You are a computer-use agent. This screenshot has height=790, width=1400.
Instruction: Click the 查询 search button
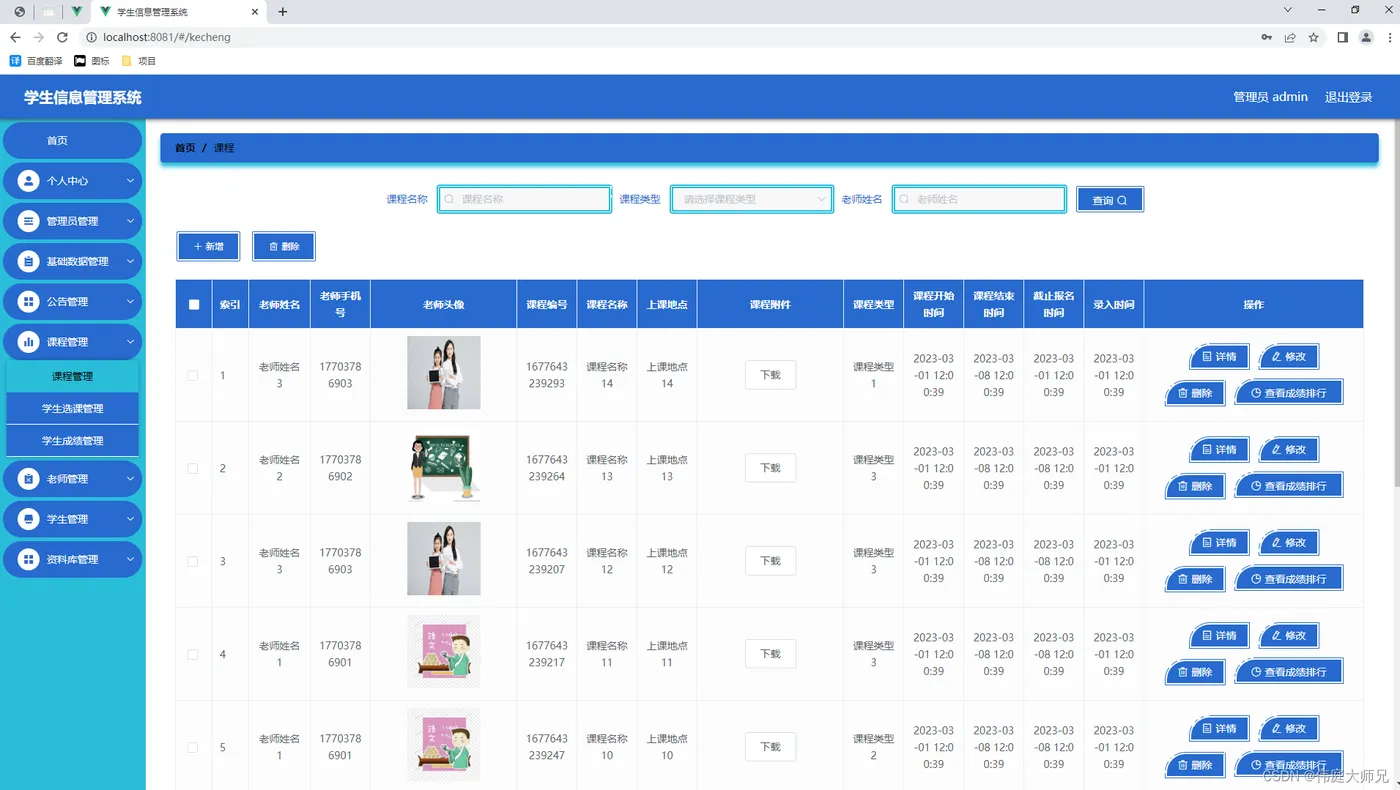coord(1110,200)
